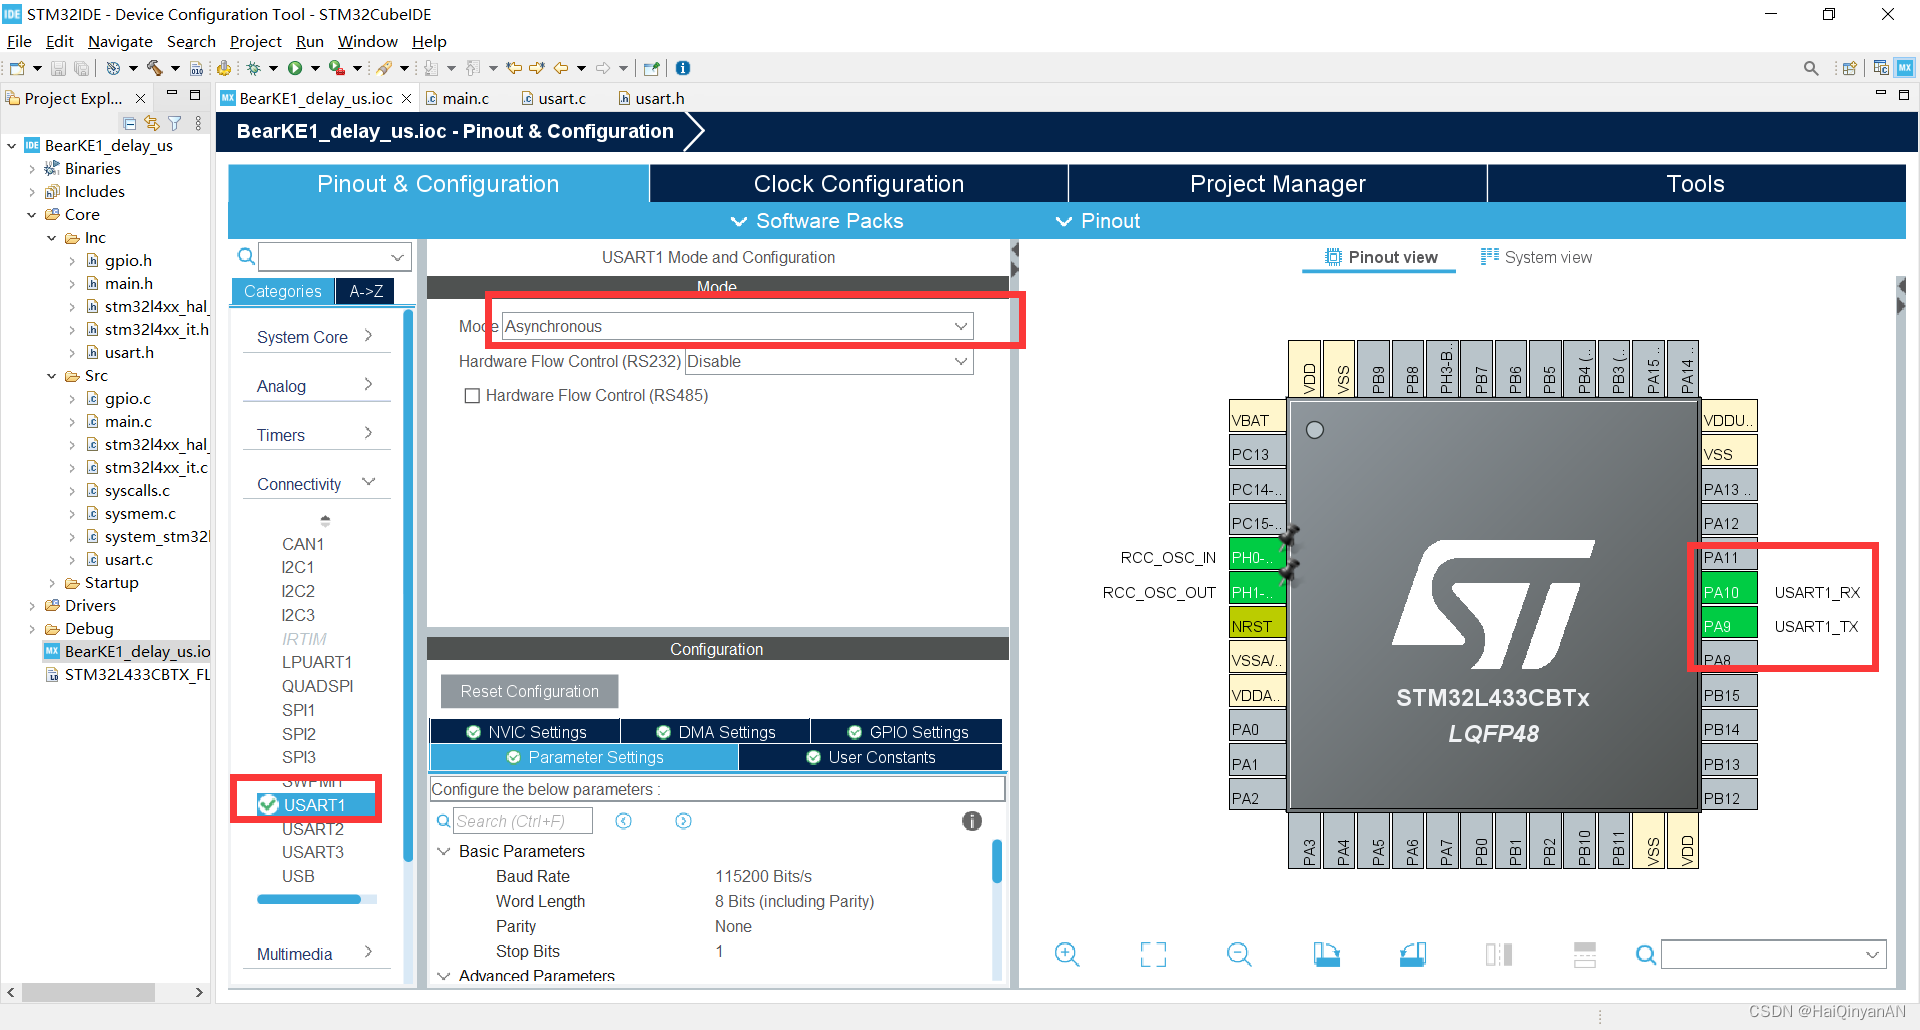Click the back navigation yellow arrow

[x=561, y=68]
